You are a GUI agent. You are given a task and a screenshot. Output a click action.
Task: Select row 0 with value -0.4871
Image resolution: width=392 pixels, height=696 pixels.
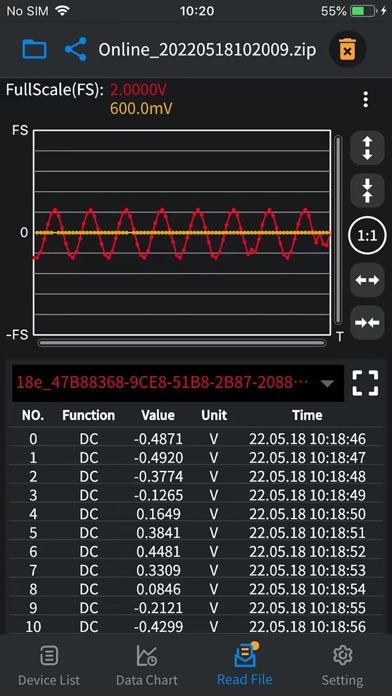click(x=196, y=439)
